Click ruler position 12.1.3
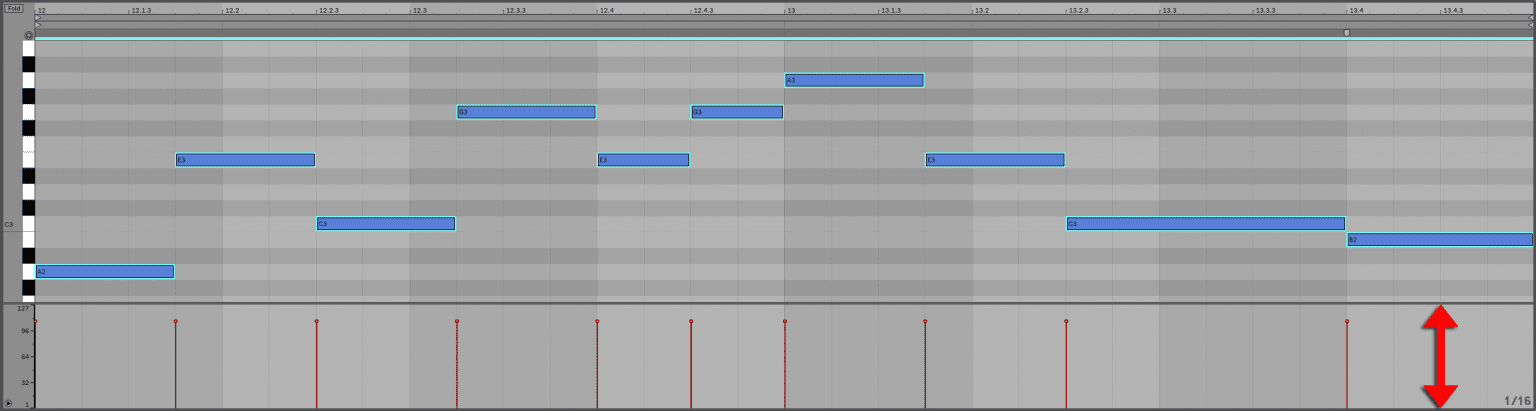This screenshot has width=1536, height=411. [x=141, y=10]
